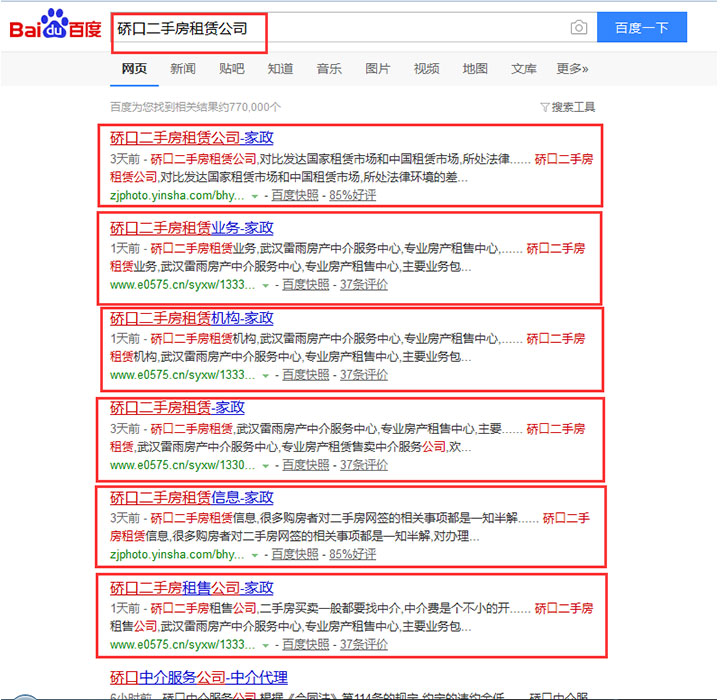Expand URL dropdown arrow of 硚口二手房租赁-家政 result
The image size is (720, 700).
[x=265, y=466]
